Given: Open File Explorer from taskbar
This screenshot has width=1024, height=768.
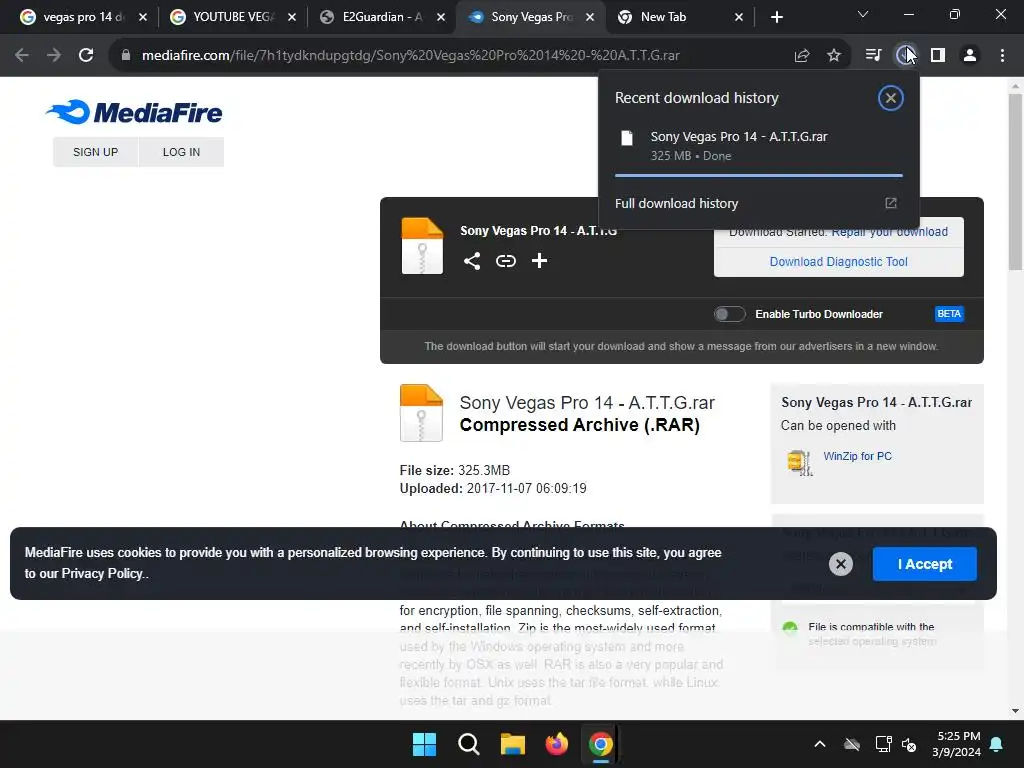Looking at the screenshot, I should pyautogui.click(x=513, y=744).
